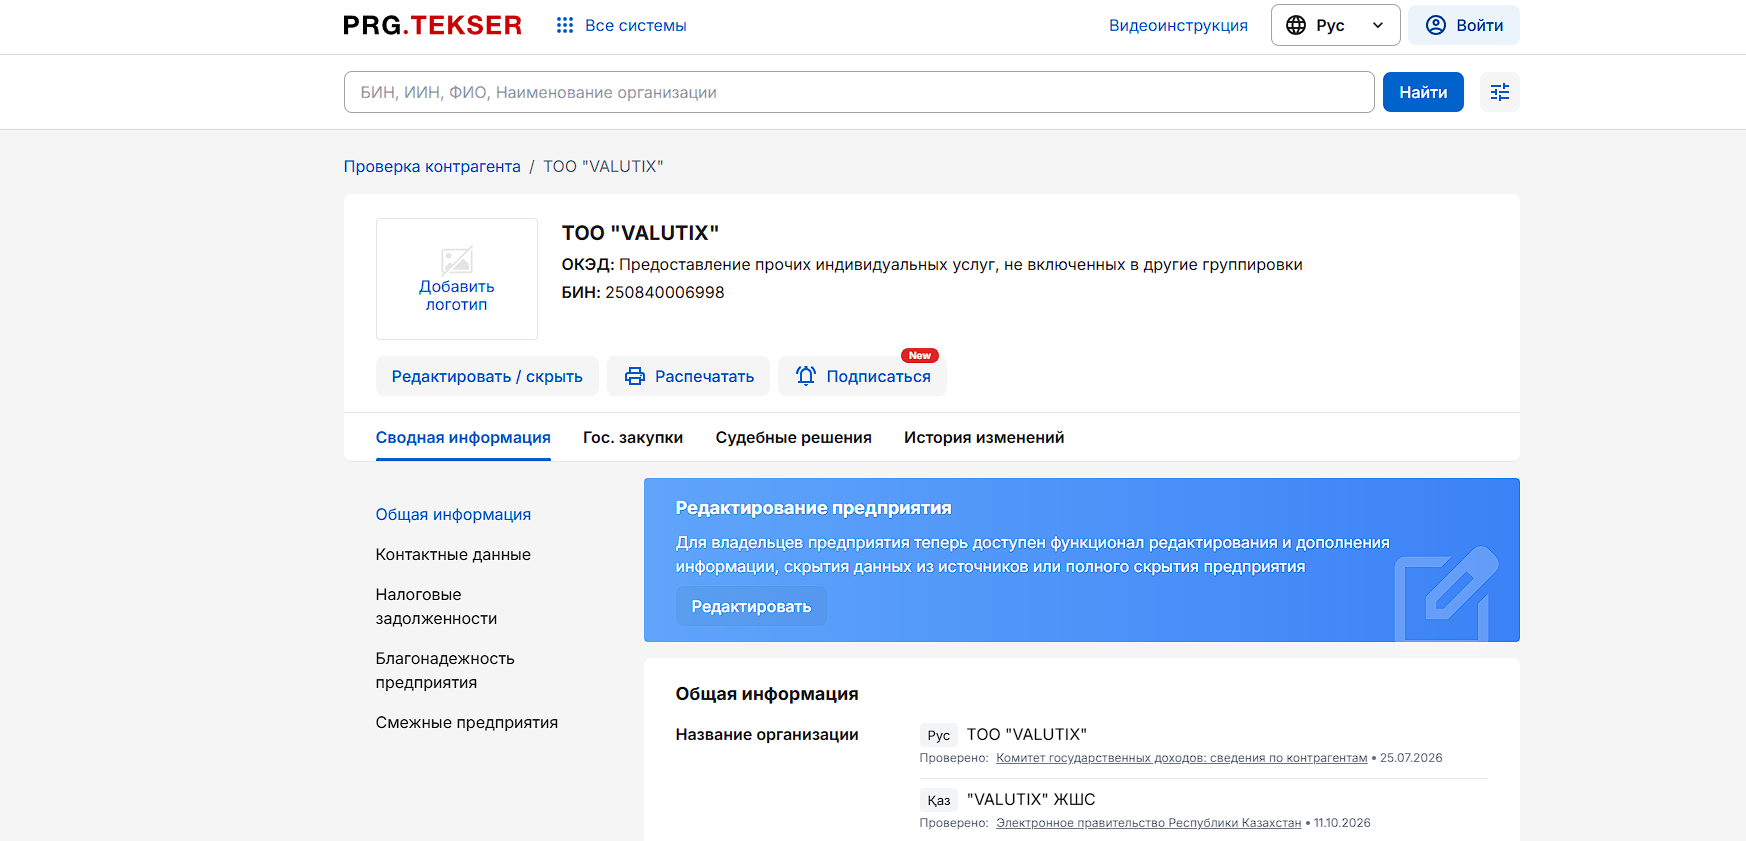
Task: Click the bell icon on Подписаться
Action: point(806,376)
